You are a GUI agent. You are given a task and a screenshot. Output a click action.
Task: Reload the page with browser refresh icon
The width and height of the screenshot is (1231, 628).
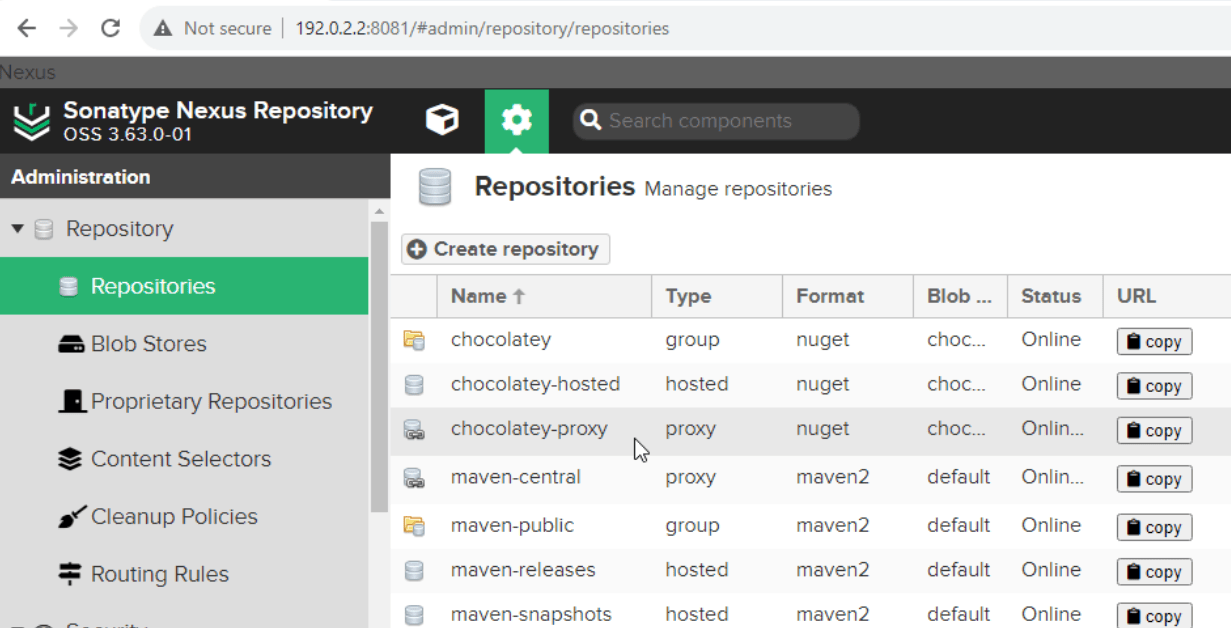(x=110, y=28)
